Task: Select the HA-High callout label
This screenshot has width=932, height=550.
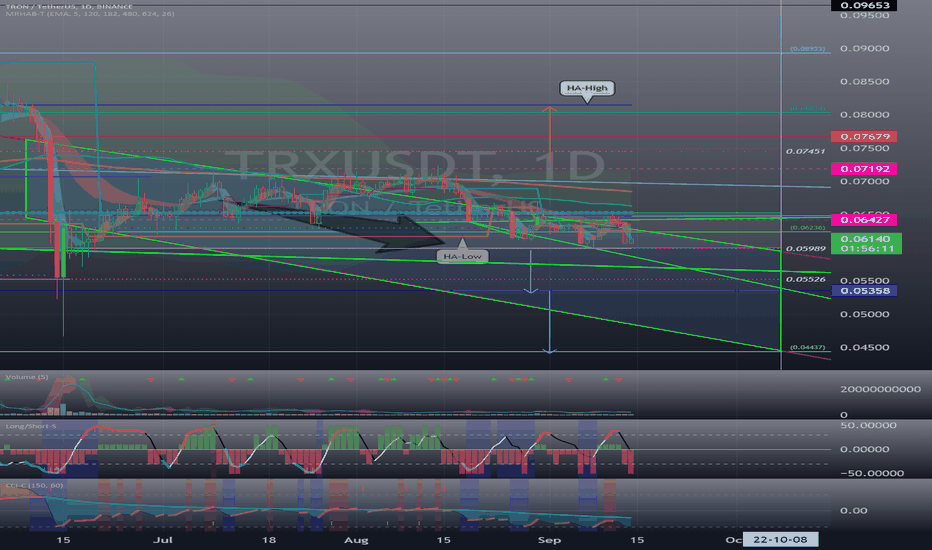Action: click(x=587, y=88)
